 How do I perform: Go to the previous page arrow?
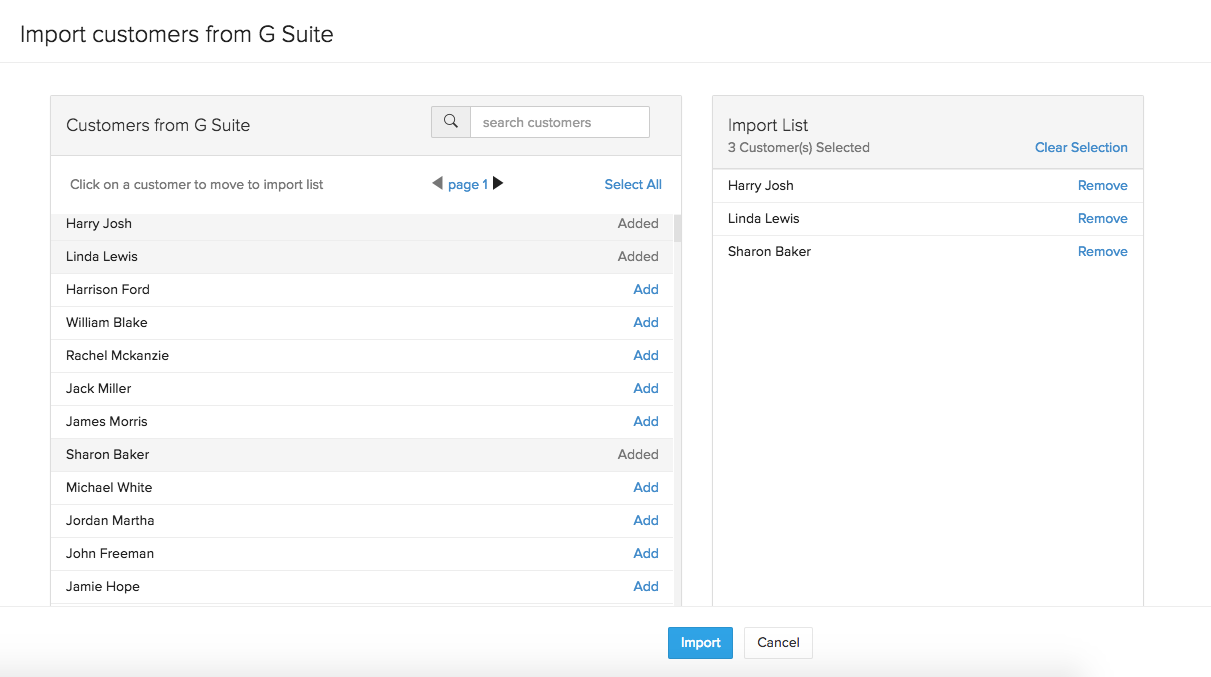click(437, 183)
